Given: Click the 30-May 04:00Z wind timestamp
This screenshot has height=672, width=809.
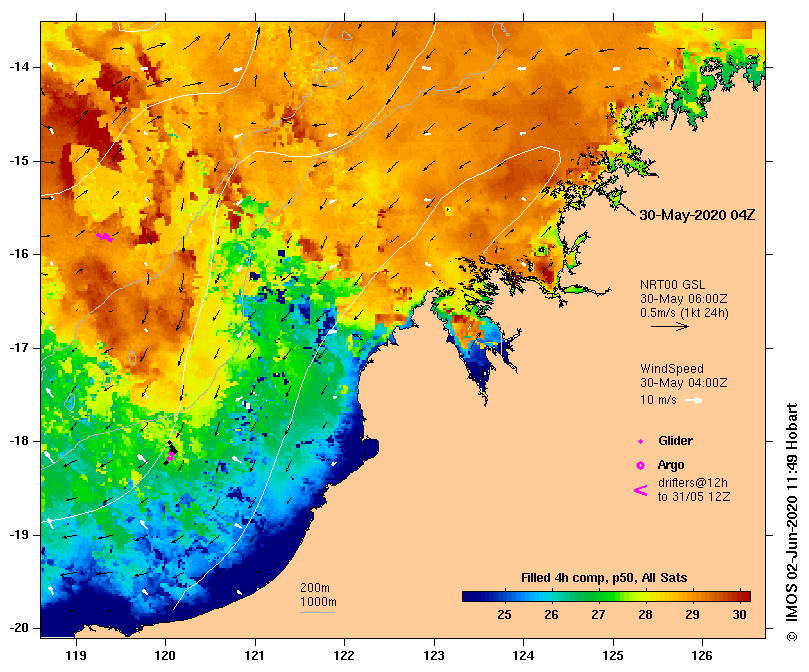Looking at the screenshot, I should pyautogui.click(x=684, y=382).
